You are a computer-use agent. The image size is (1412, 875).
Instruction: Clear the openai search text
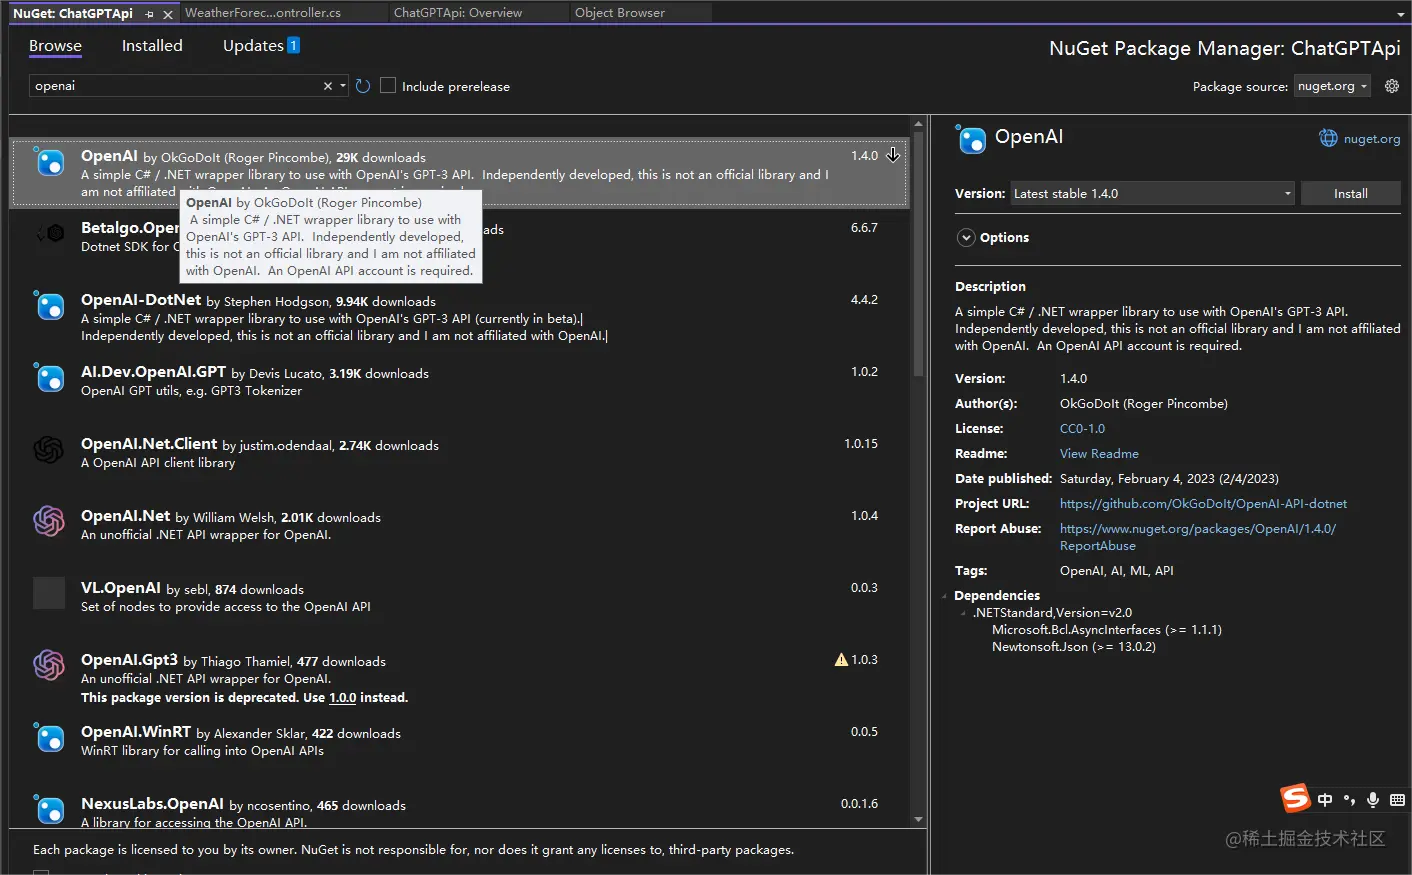pos(327,86)
